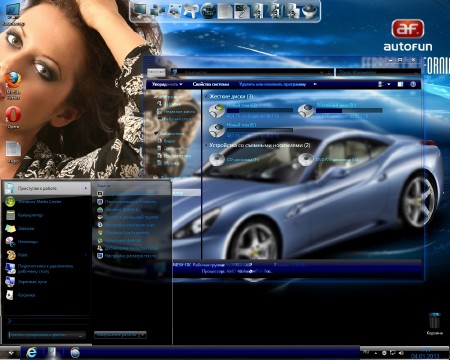Open the help icon in the Explorer toolbar
Viewport: 450px width, 360px height.
click(413, 84)
